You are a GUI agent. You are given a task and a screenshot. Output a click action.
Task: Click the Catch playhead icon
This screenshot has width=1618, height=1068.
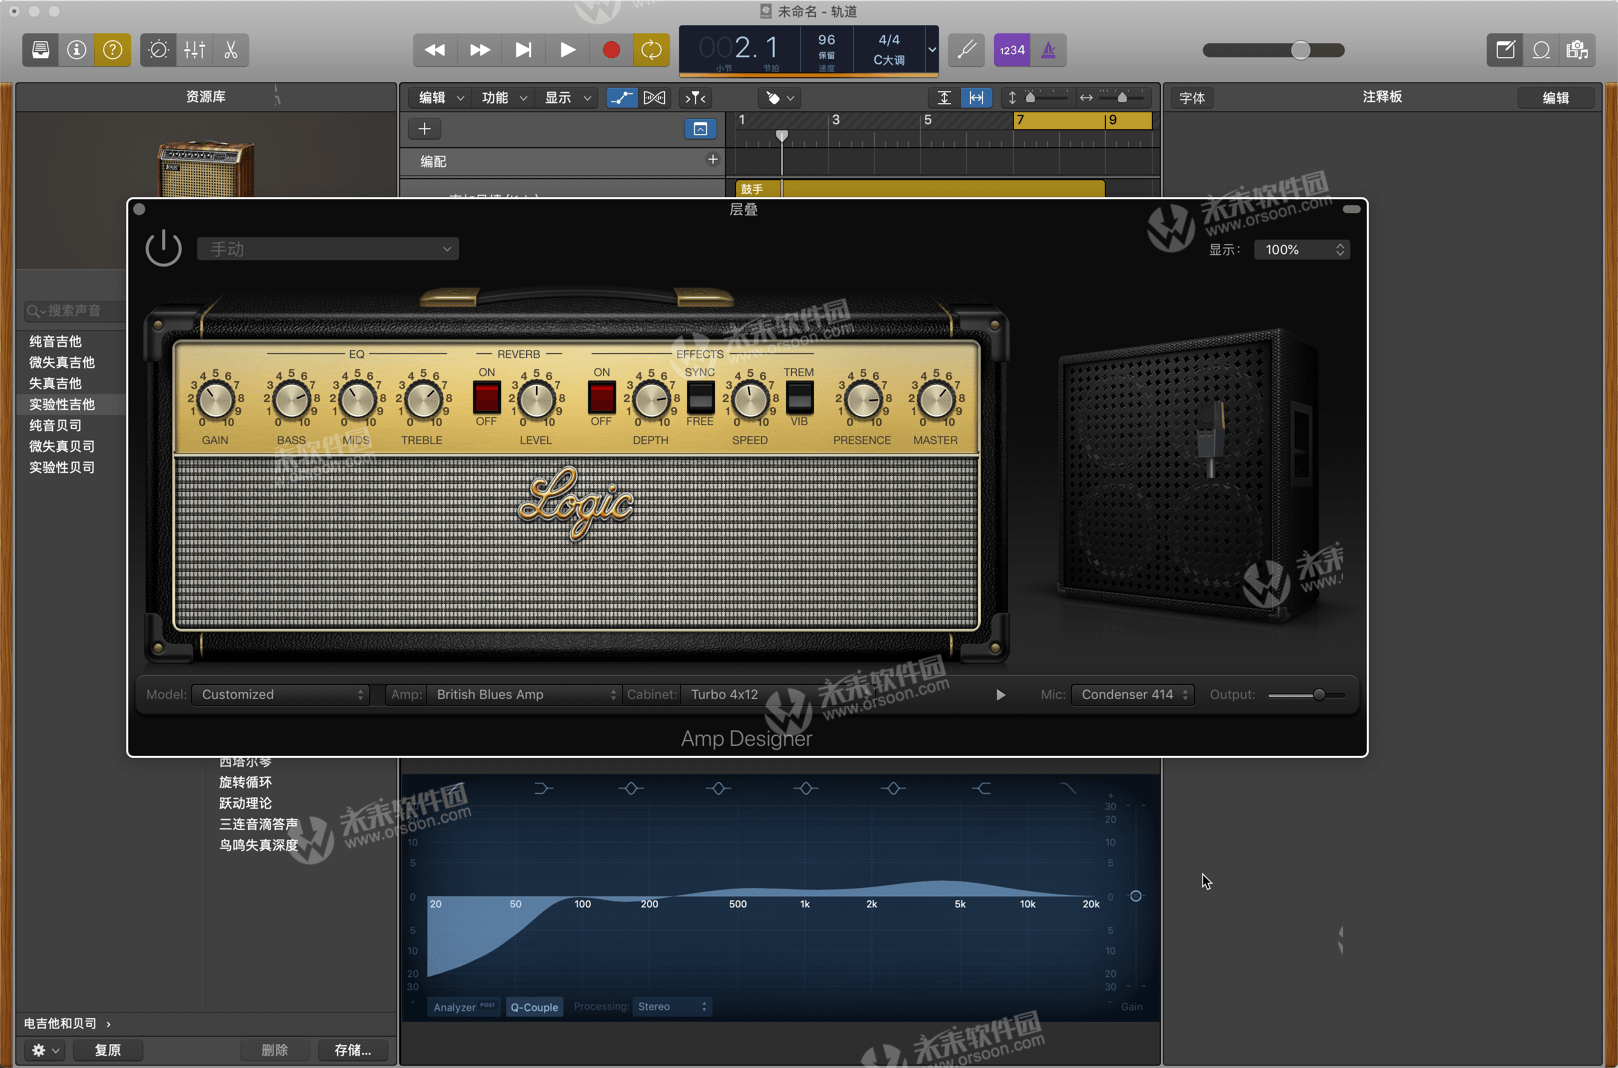tap(696, 98)
